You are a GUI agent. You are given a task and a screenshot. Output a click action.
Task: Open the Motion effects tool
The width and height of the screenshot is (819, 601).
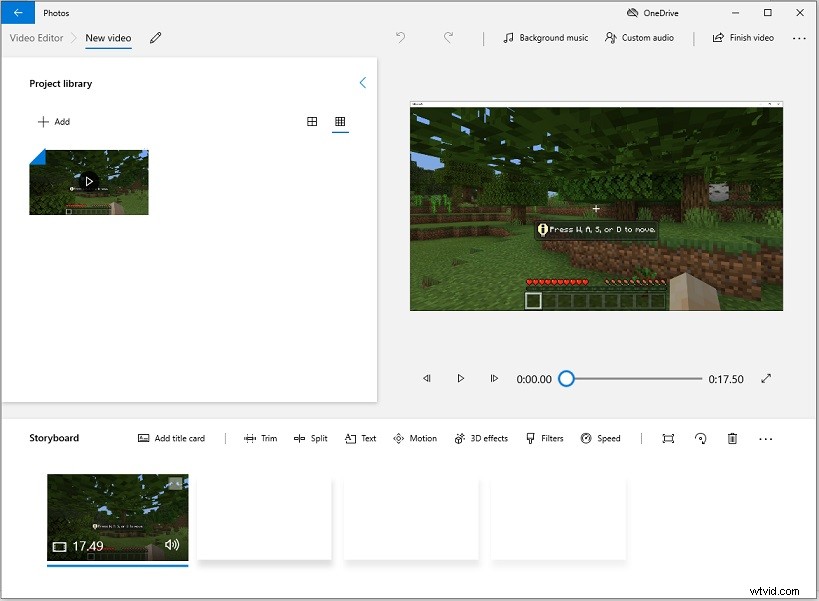pos(415,438)
